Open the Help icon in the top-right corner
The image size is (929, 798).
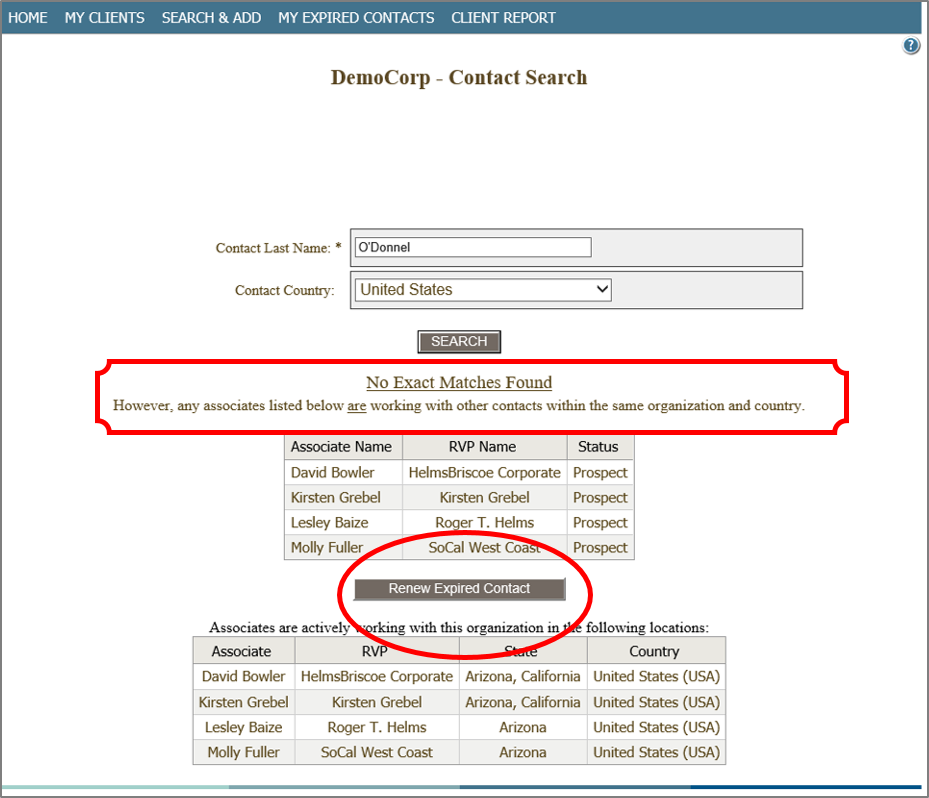coord(910,45)
